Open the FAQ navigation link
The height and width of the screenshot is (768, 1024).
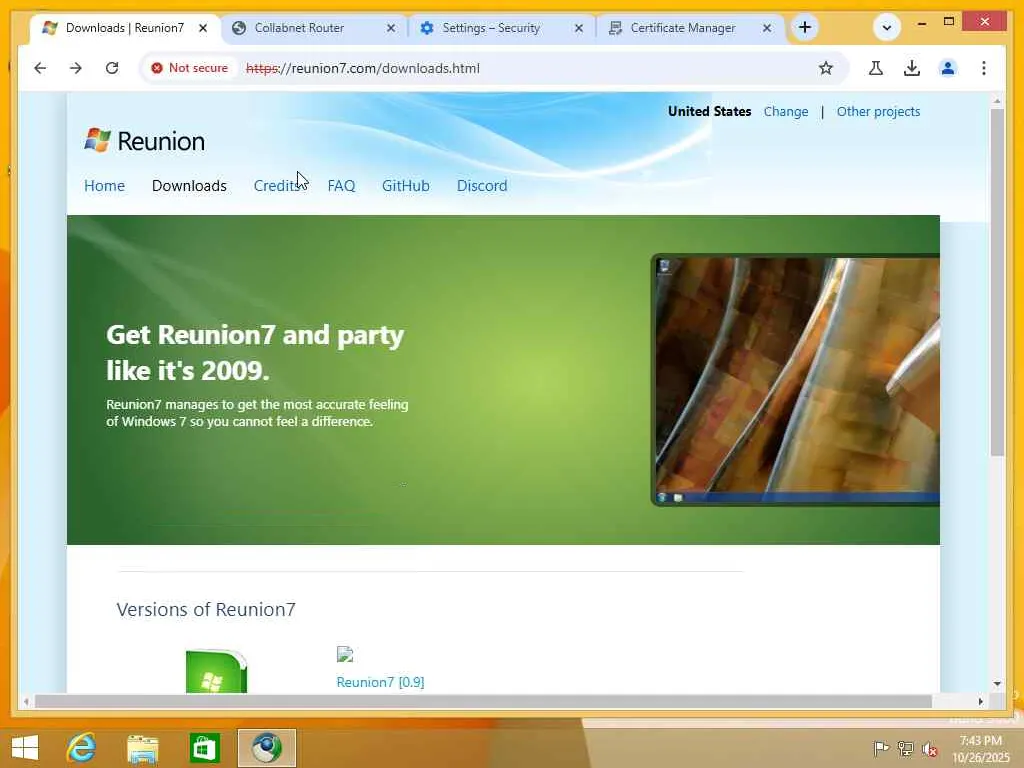[x=341, y=185]
